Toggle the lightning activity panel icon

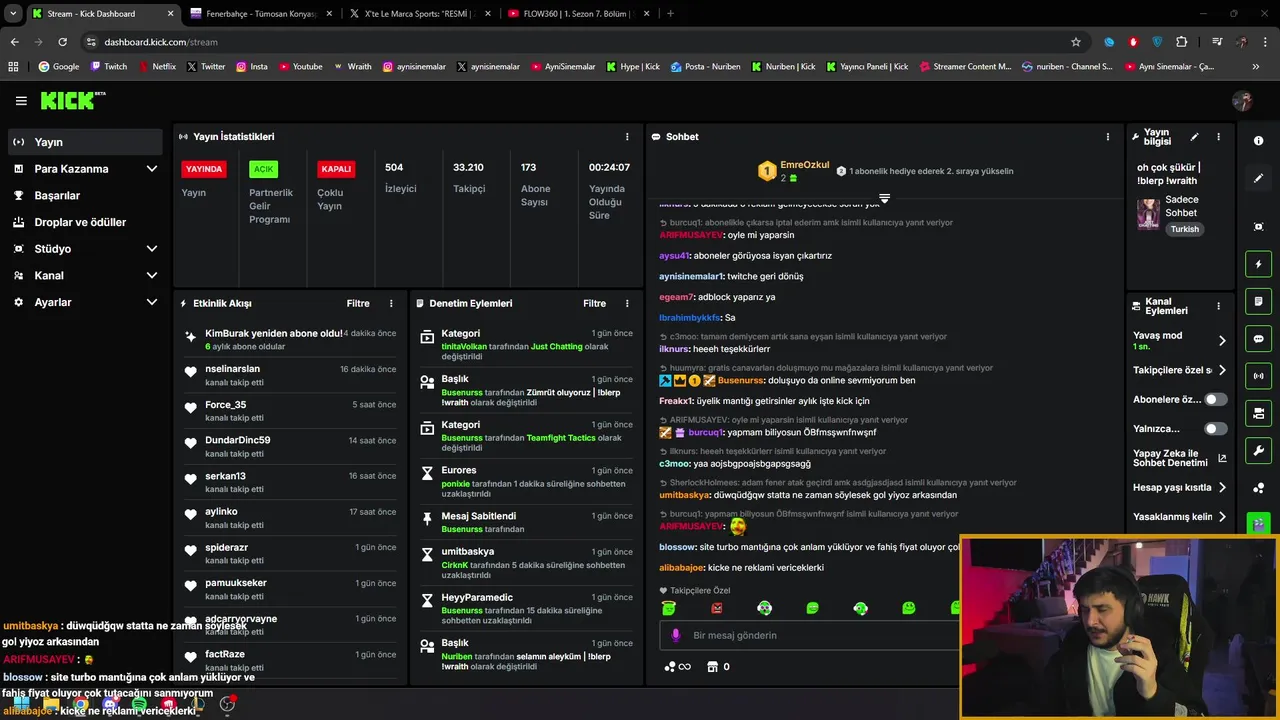coord(1258,264)
